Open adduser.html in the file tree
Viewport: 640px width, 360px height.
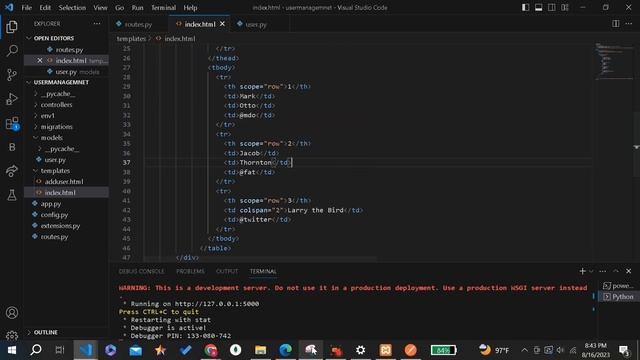pyautogui.click(x=64, y=182)
